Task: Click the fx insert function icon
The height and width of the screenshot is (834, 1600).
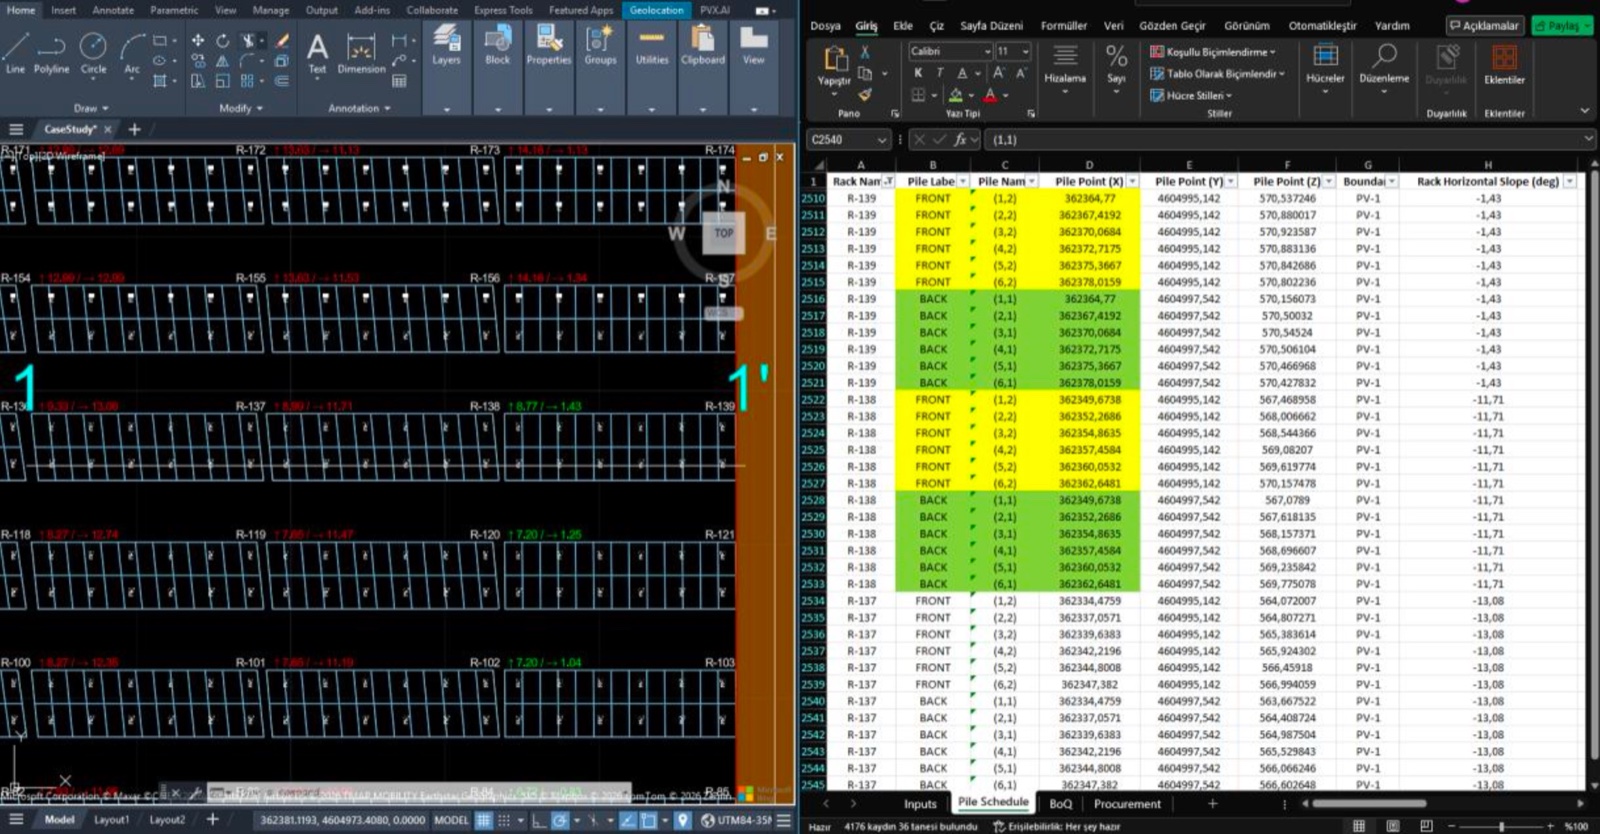Action: tap(961, 139)
